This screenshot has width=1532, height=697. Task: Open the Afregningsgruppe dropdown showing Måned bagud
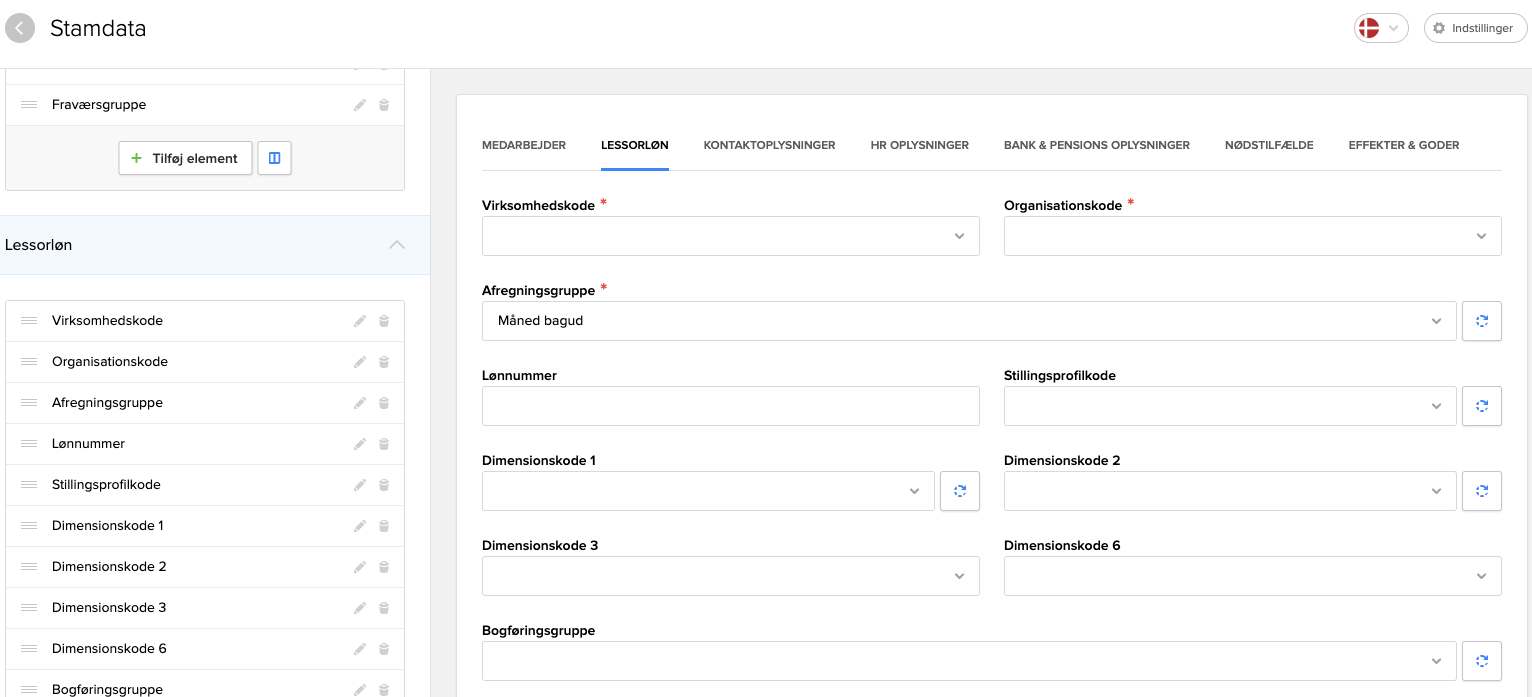(x=968, y=321)
